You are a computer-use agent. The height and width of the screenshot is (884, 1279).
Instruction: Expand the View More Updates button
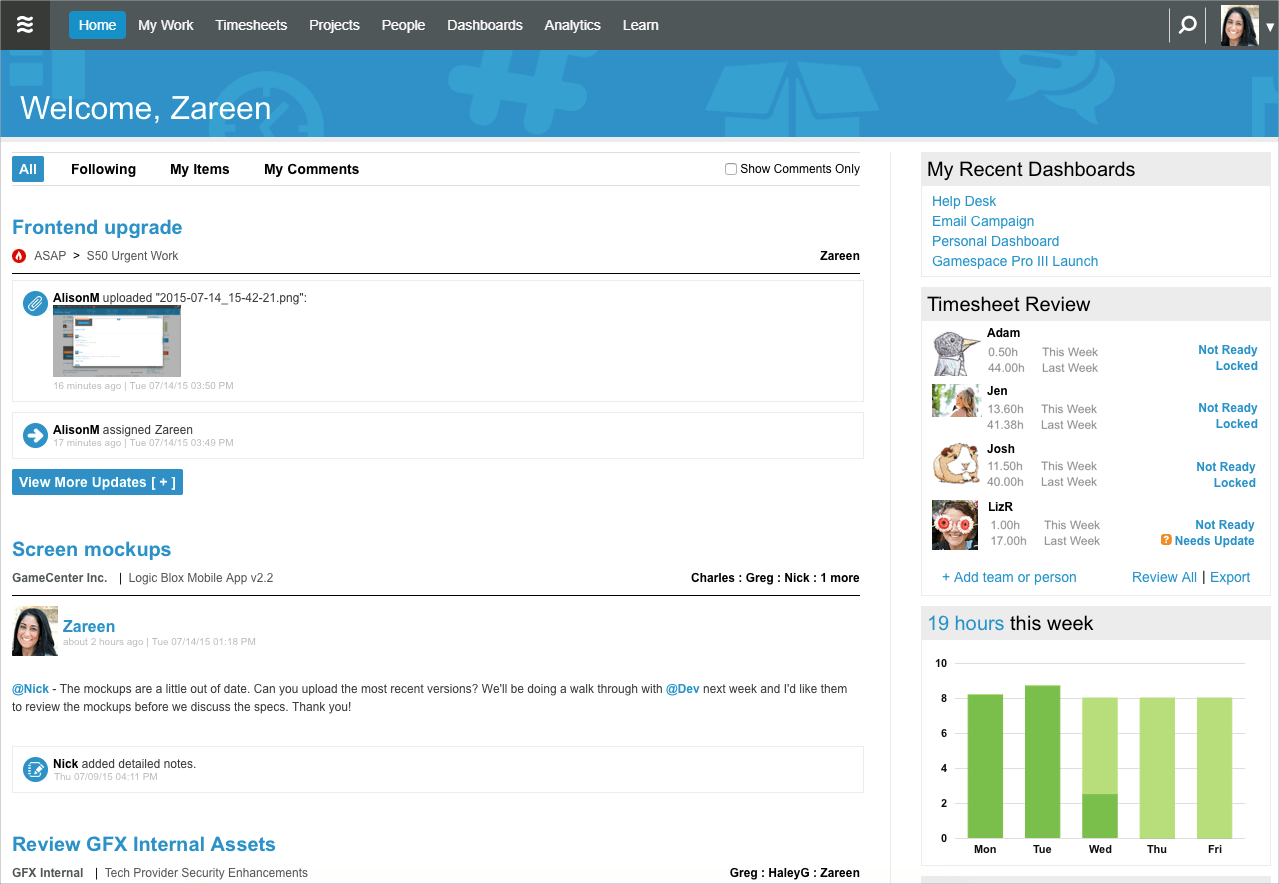pos(97,482)
